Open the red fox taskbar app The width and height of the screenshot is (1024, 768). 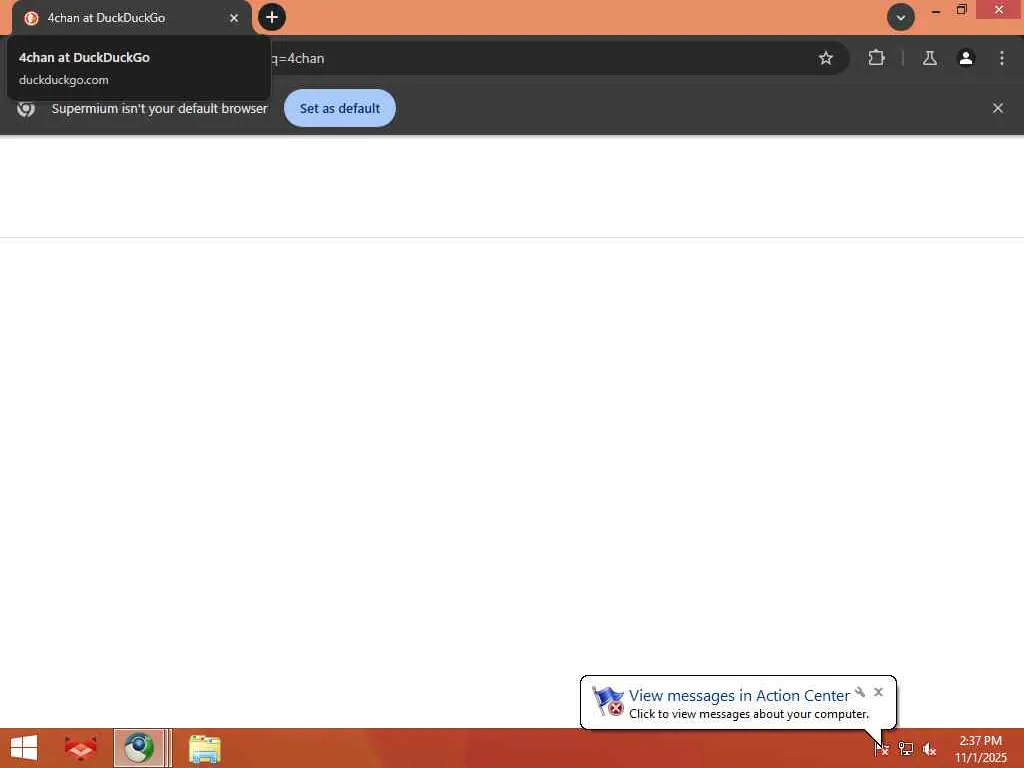(x=80, y=748)
